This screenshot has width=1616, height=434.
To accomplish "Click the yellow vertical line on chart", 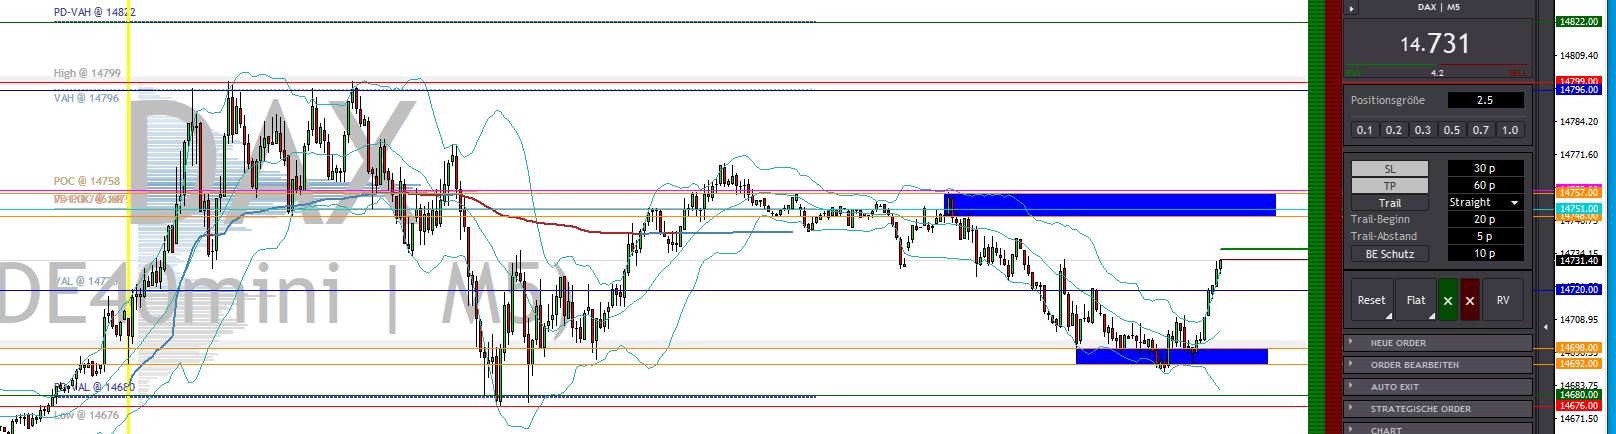I will [128, 217].
